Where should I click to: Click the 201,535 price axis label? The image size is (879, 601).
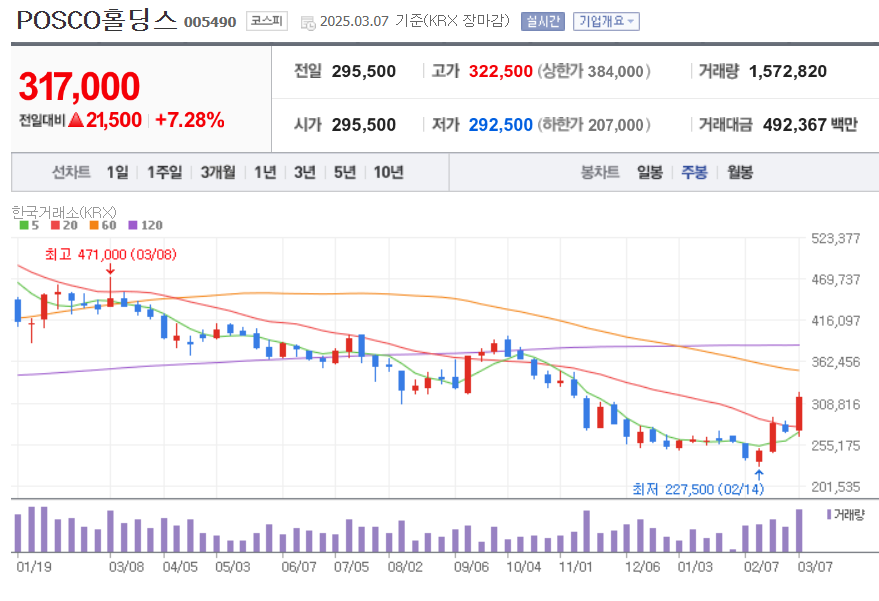pos(835,487)
